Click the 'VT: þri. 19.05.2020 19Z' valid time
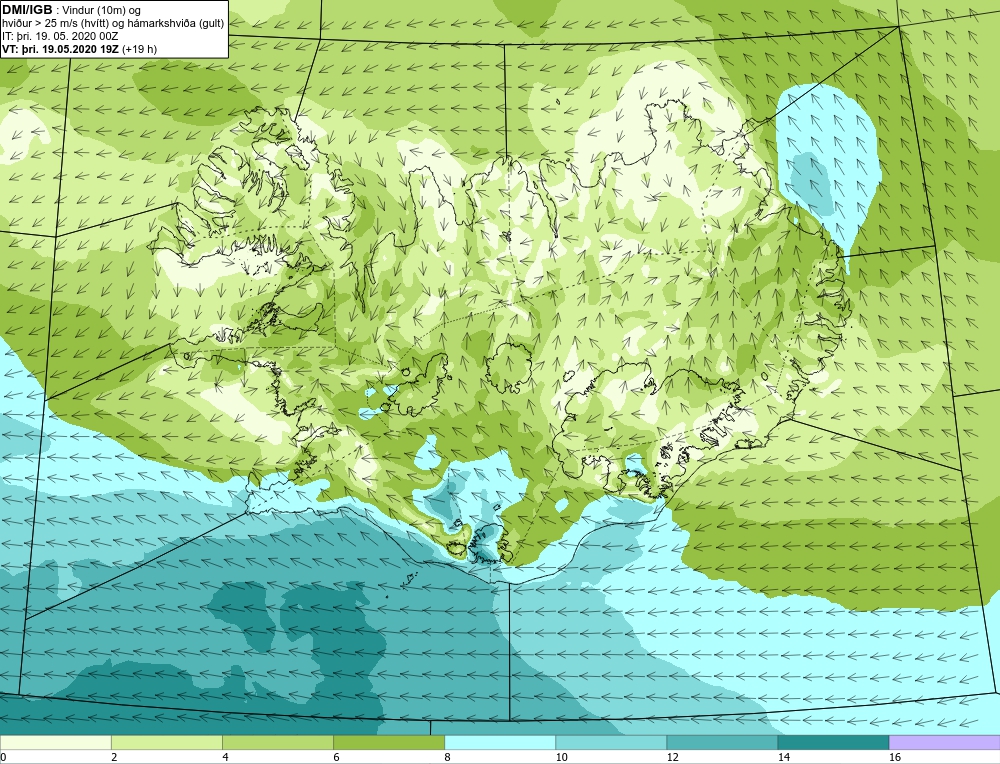This screenshot has width=1000, height=764. 60,49
